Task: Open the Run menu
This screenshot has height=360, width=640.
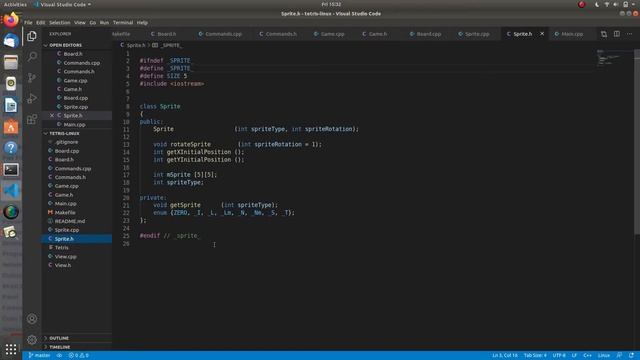Action: [104, 22]
